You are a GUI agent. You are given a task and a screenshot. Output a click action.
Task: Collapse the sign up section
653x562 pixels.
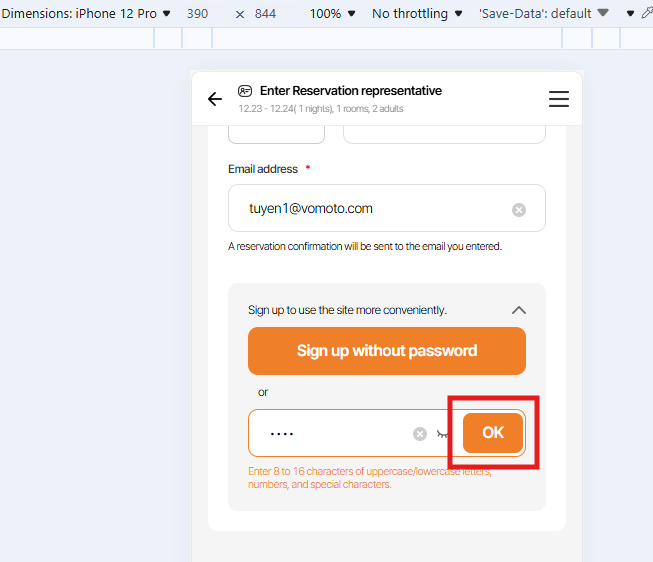point(518,310)
